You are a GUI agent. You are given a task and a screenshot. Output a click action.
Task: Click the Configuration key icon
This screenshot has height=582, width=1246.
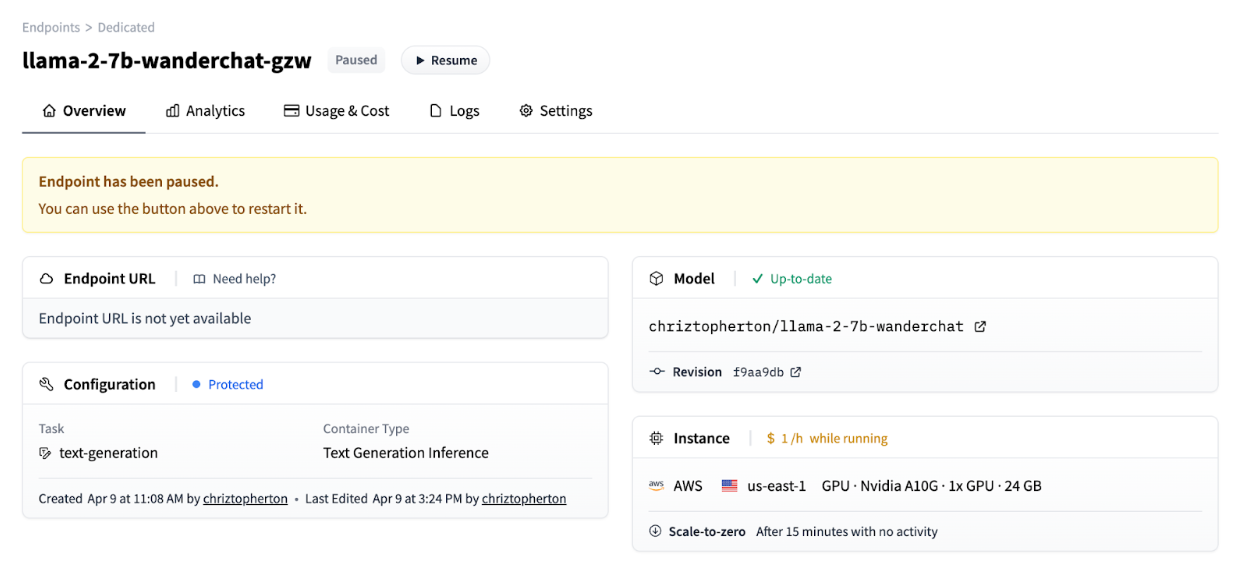[x=46, y=385]
